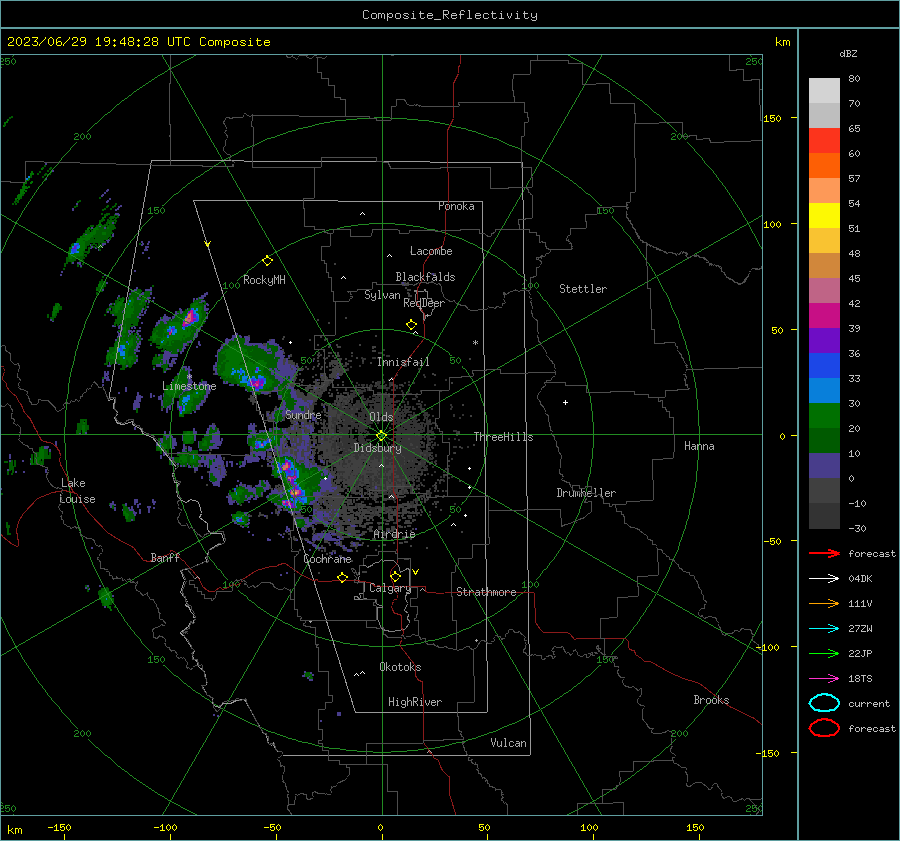Select the light gray 80 dBZ swatch
Screen dimensions: 900x841
tap(824, 91)
